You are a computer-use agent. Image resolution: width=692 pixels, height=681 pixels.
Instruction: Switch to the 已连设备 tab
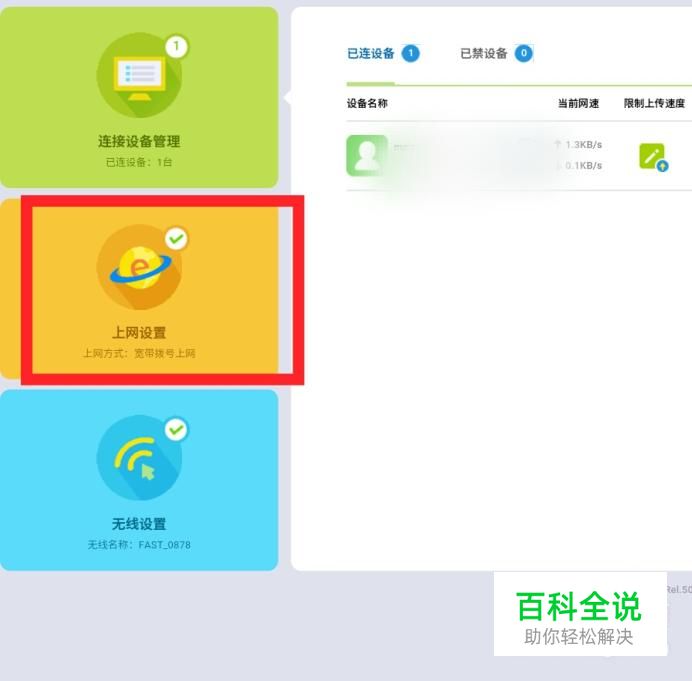coord(371,53)
